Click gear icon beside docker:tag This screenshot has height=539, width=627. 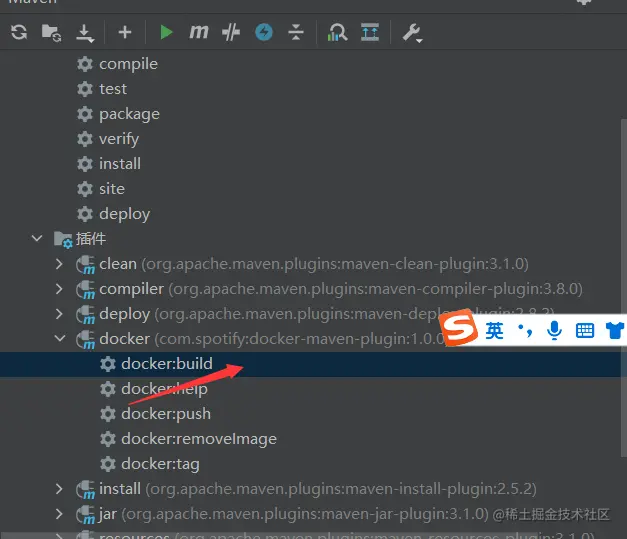tap(108, 464)
